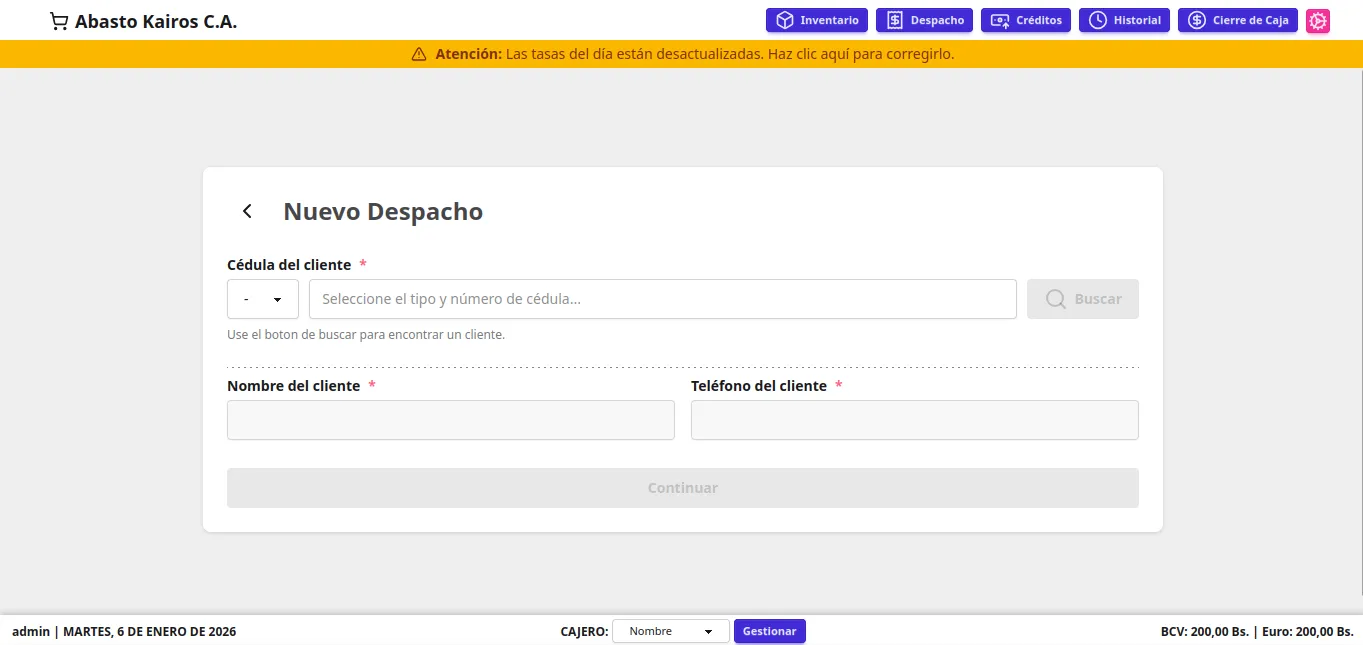Focus the cédula number input field
Image resolution: width=1363 pixels, height=645 pixels.
tap(662, 299)
